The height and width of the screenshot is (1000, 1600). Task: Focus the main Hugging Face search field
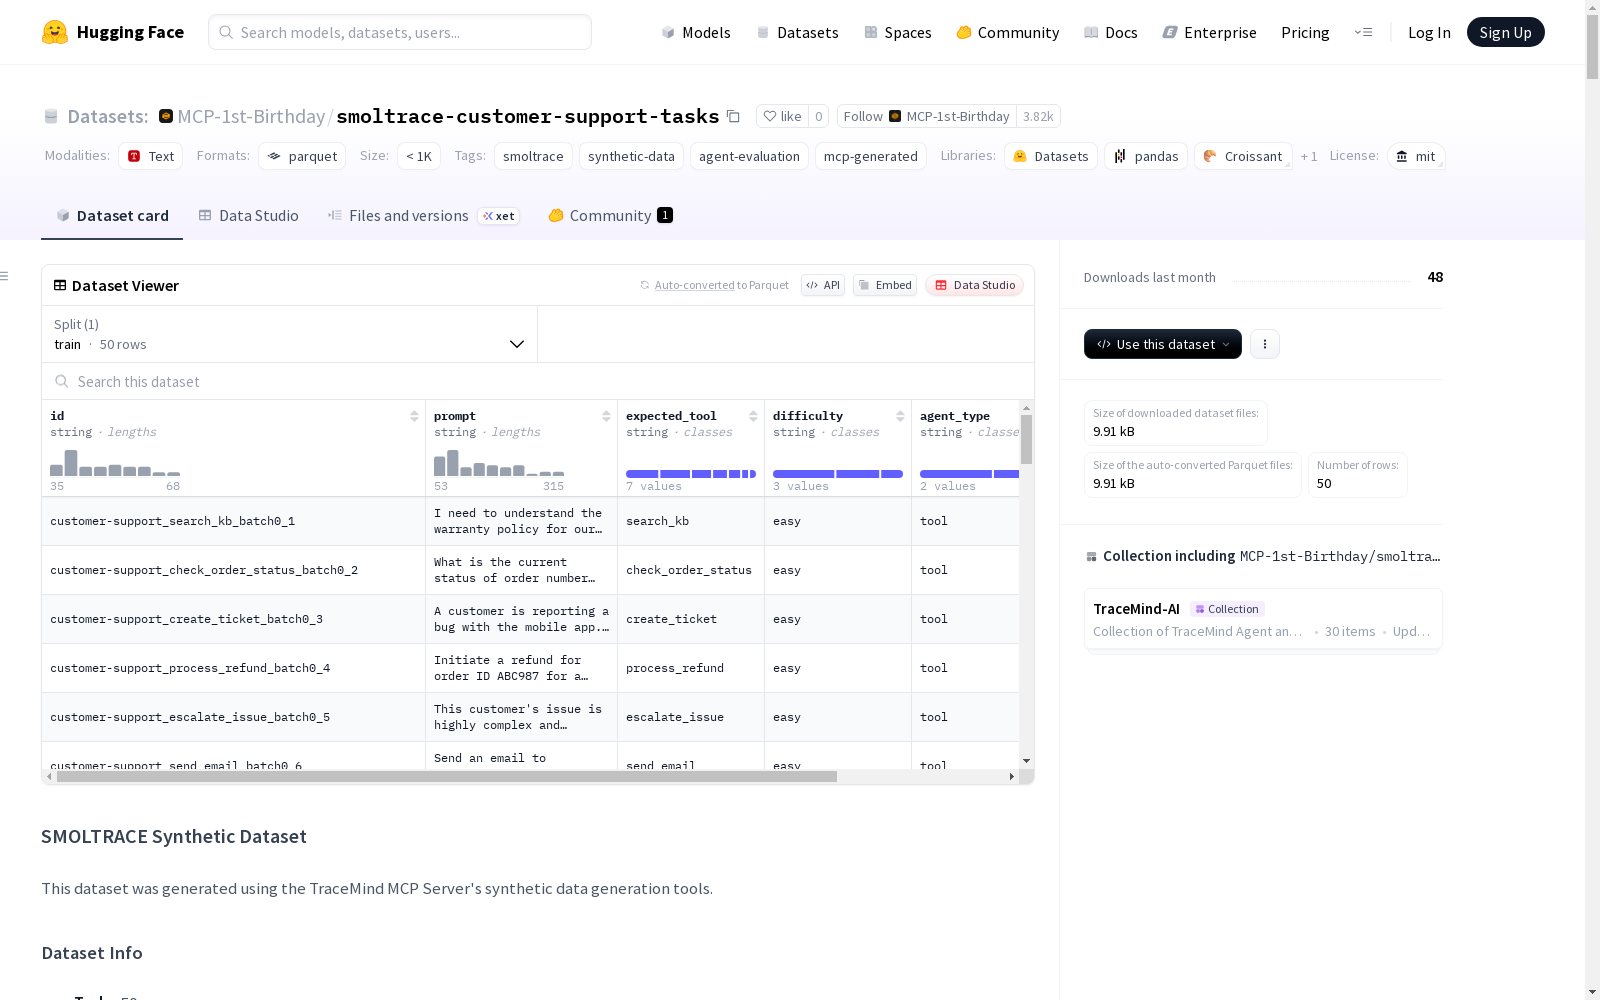(x=400, y=32)
